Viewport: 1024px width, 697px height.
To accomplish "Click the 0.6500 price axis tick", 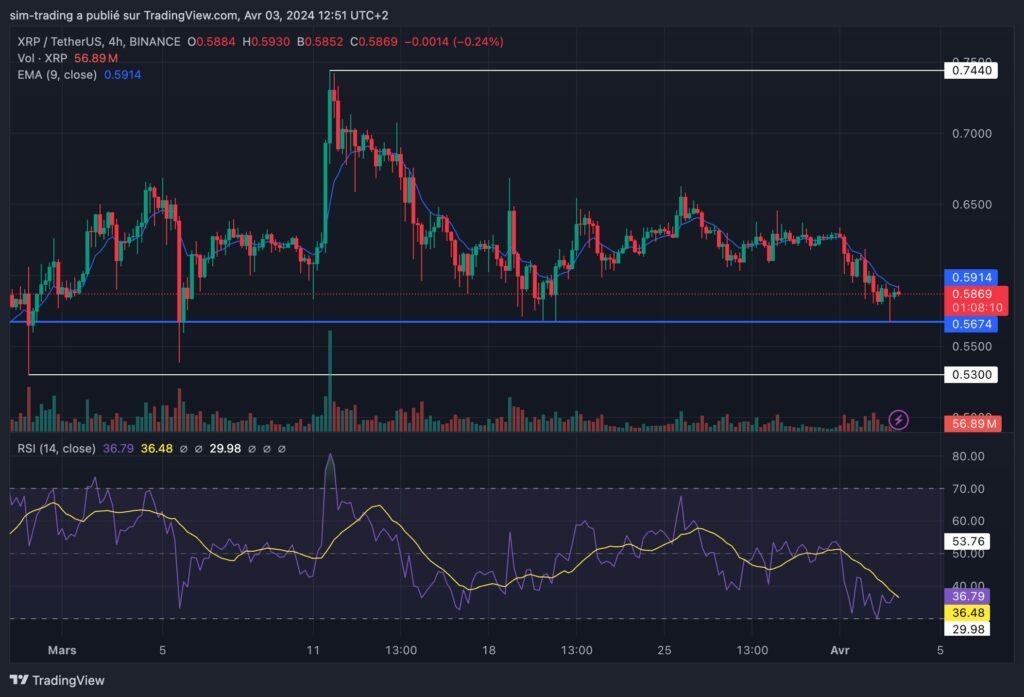I will click(x=972, y=204).
